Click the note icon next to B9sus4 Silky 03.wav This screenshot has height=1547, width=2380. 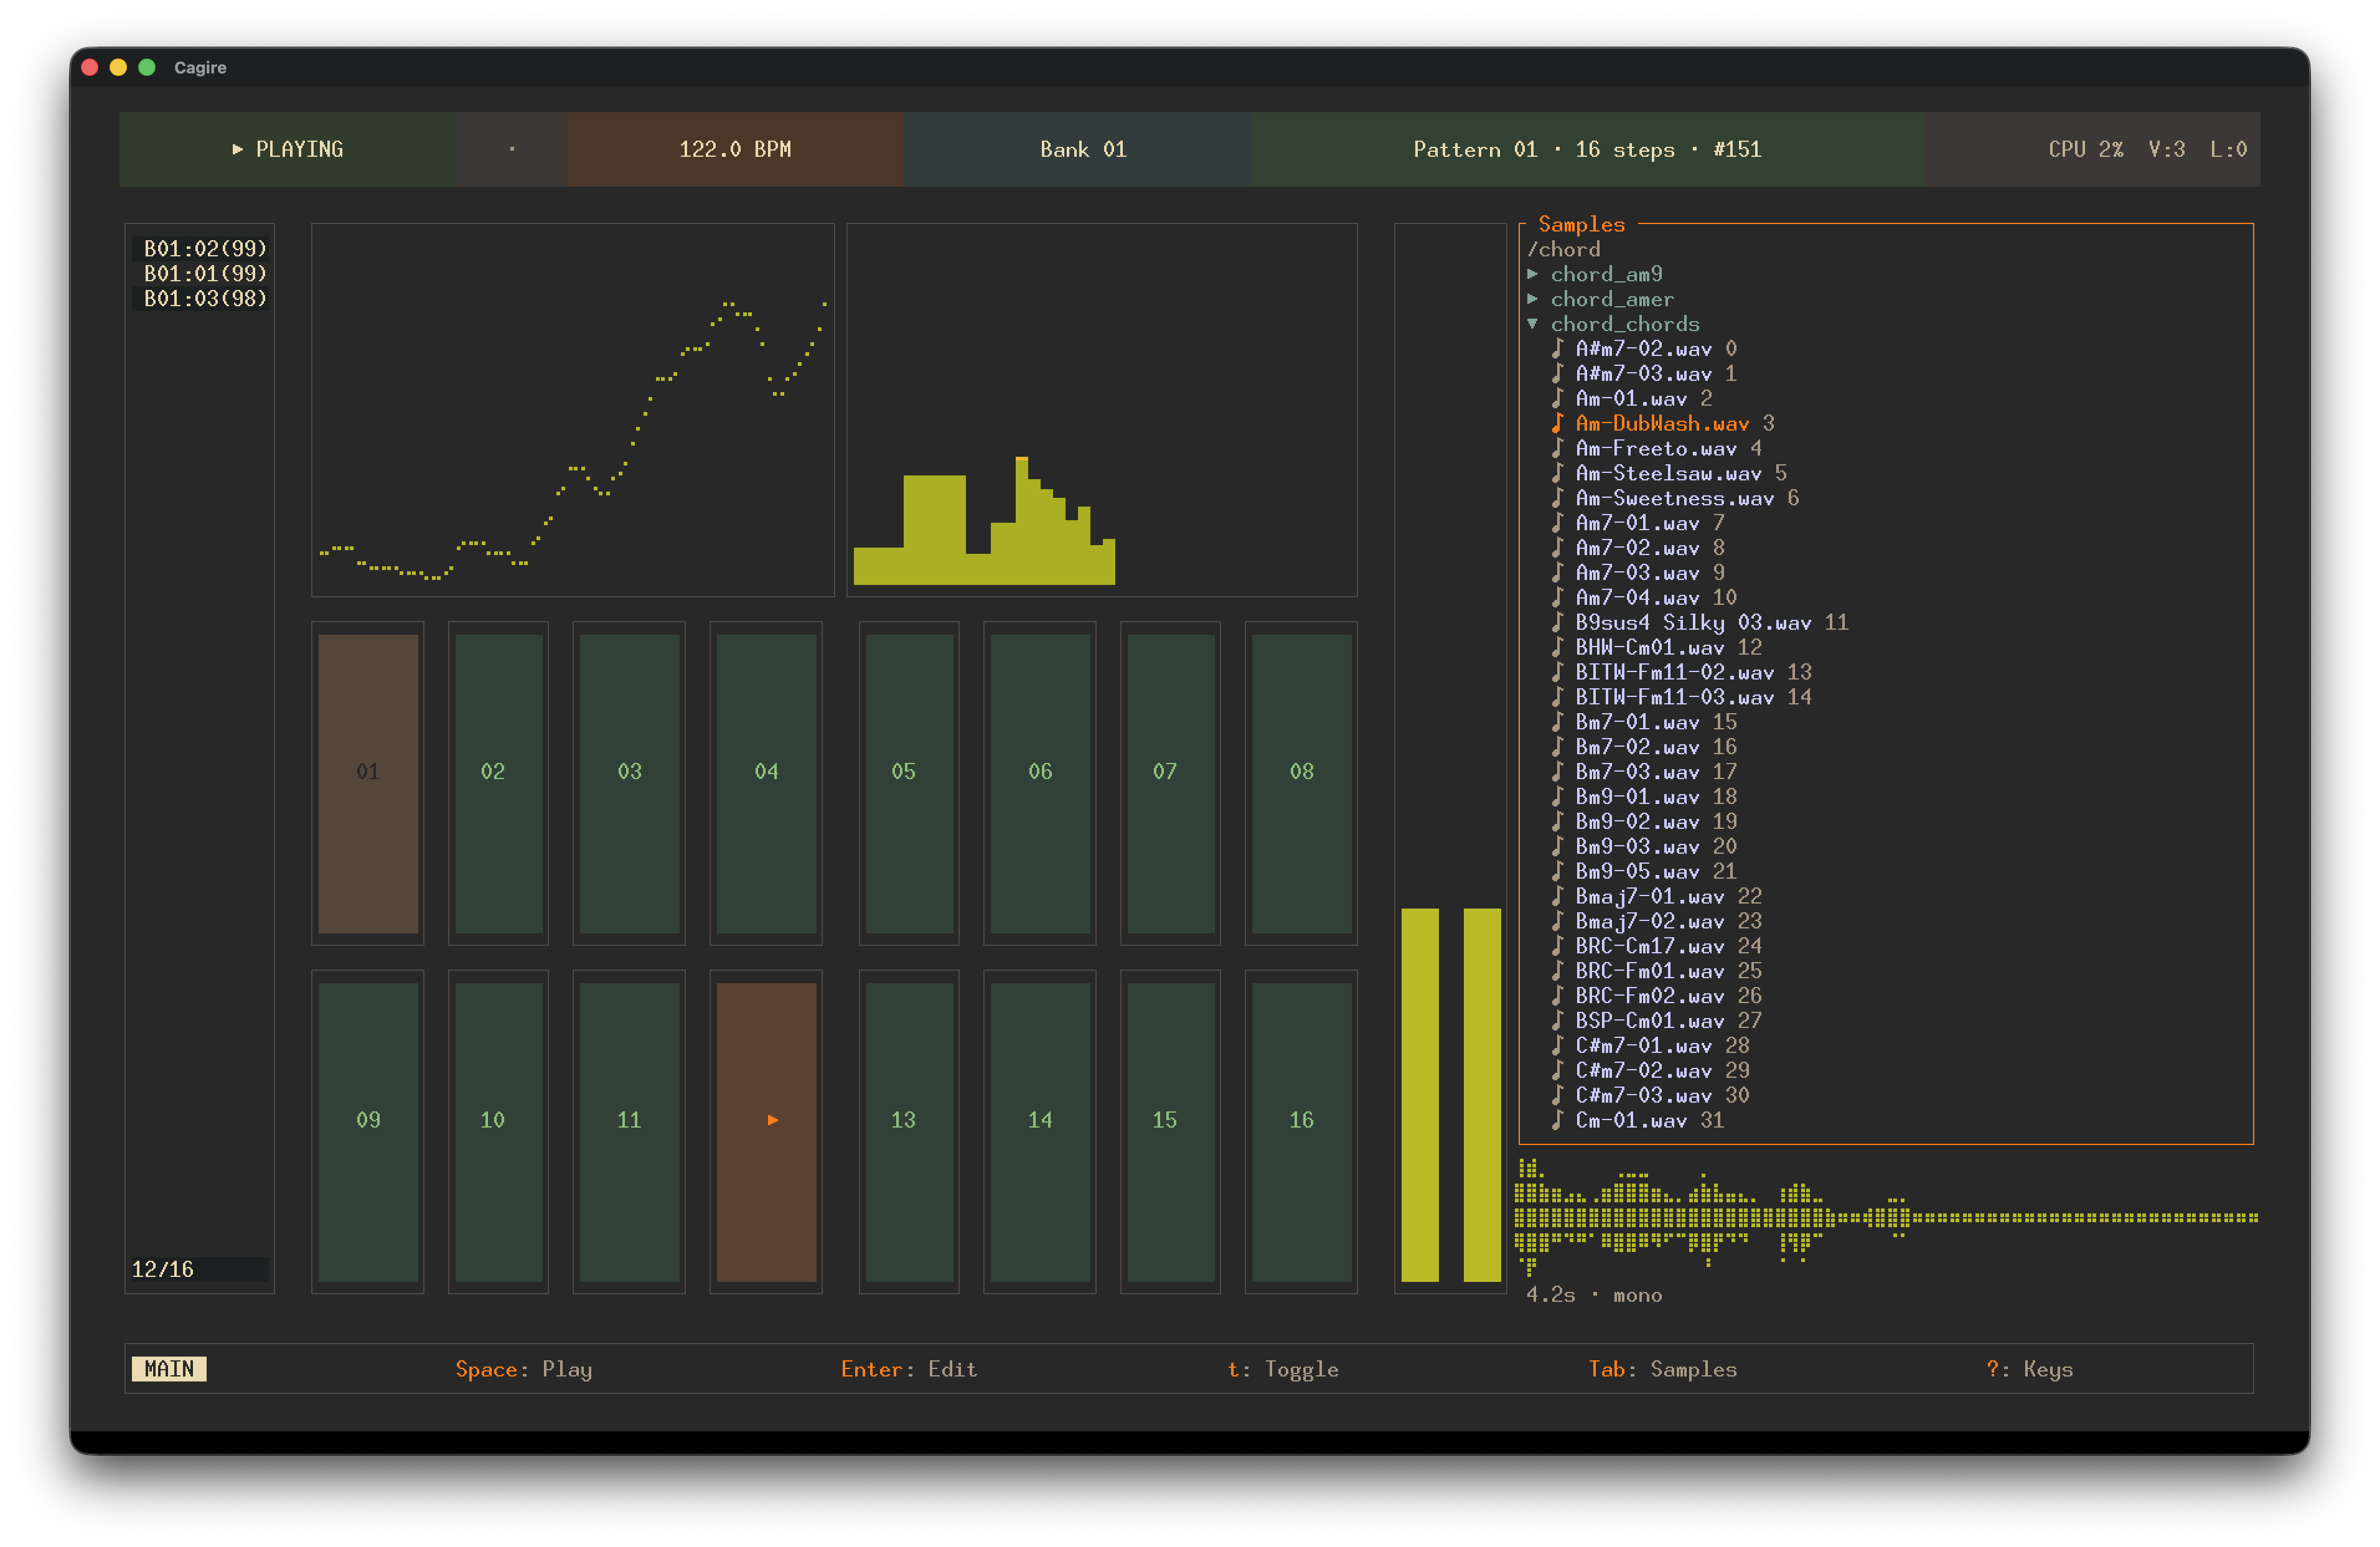coord(1557,622)
